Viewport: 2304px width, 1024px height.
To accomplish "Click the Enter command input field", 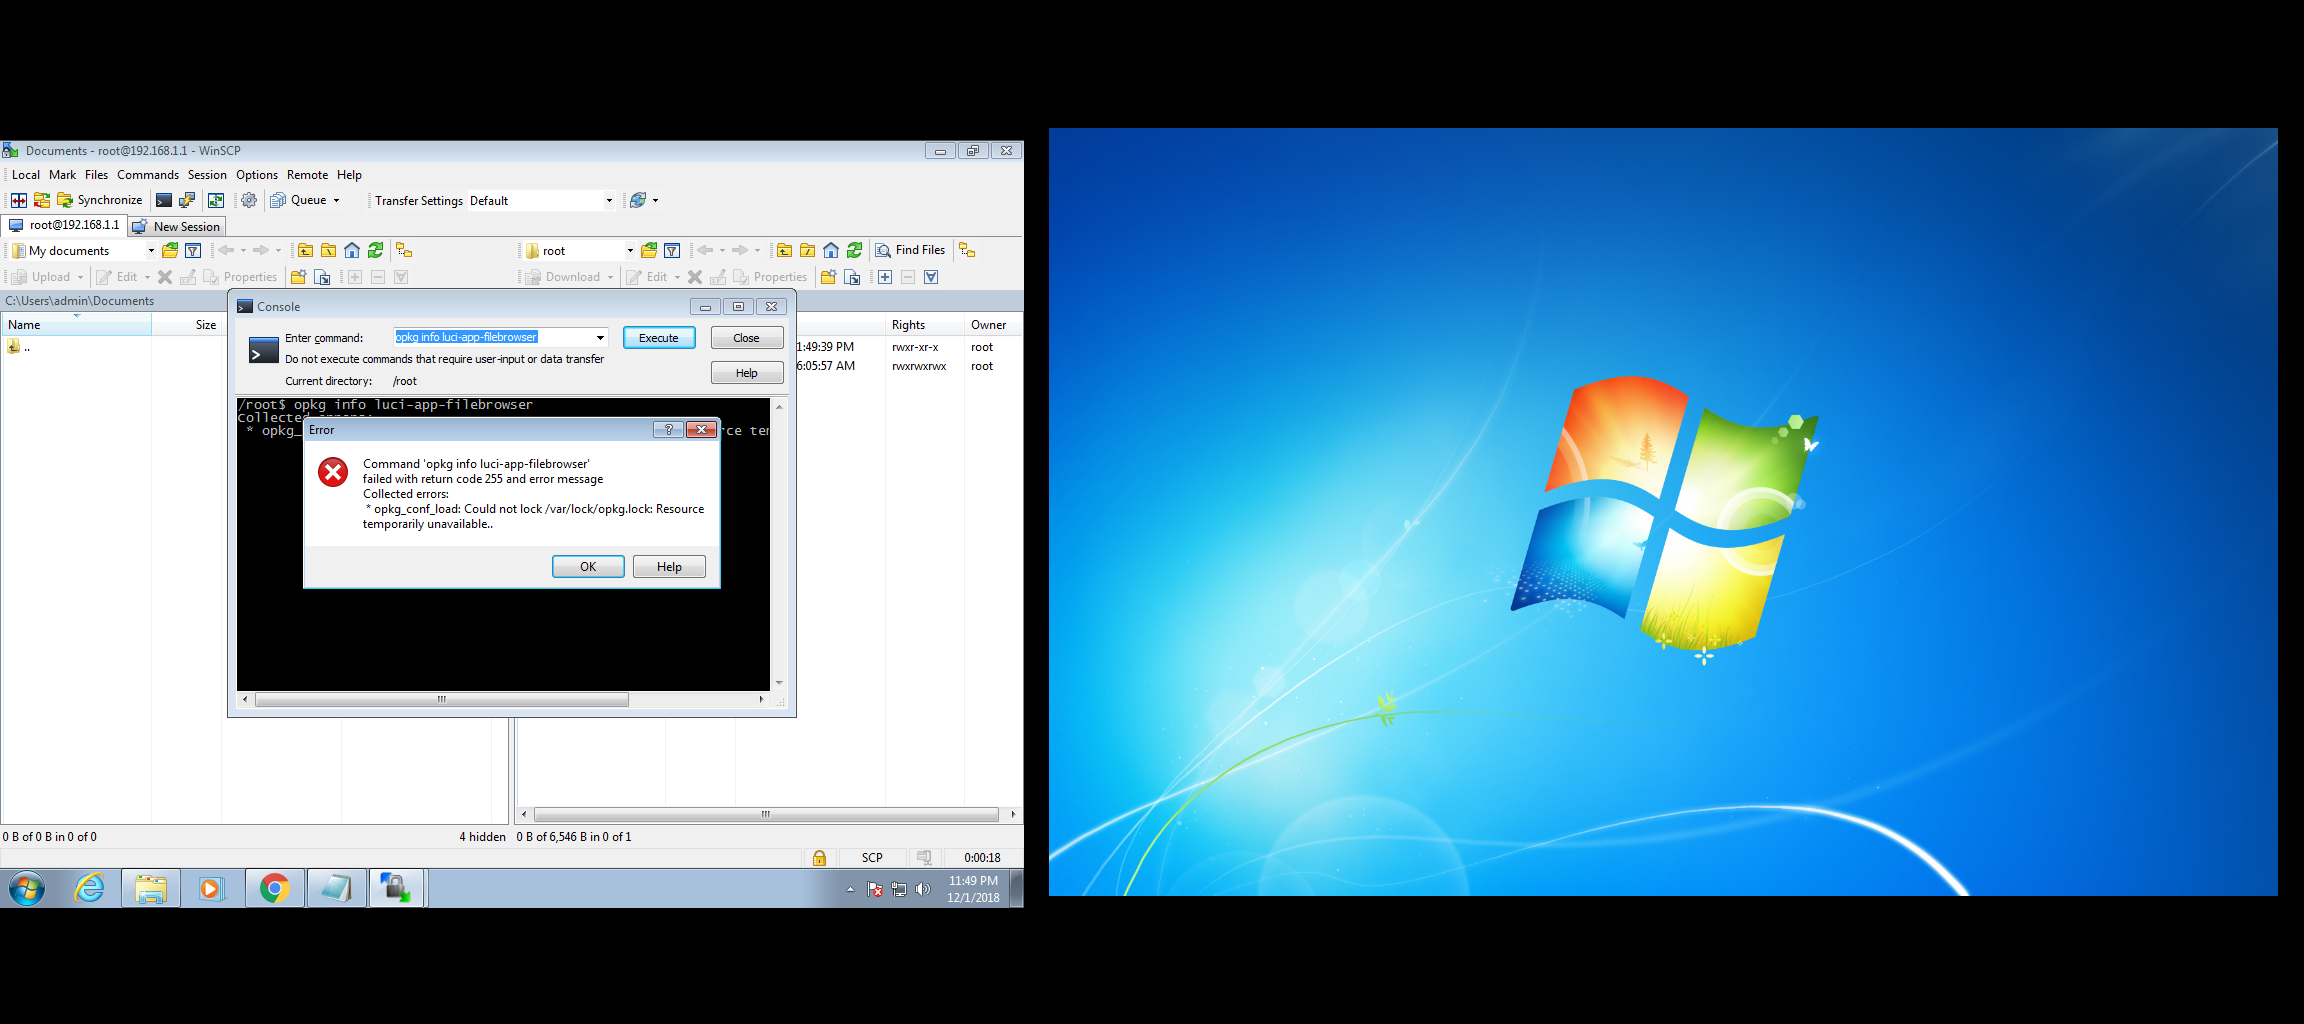I will click(x=492, y=338).
